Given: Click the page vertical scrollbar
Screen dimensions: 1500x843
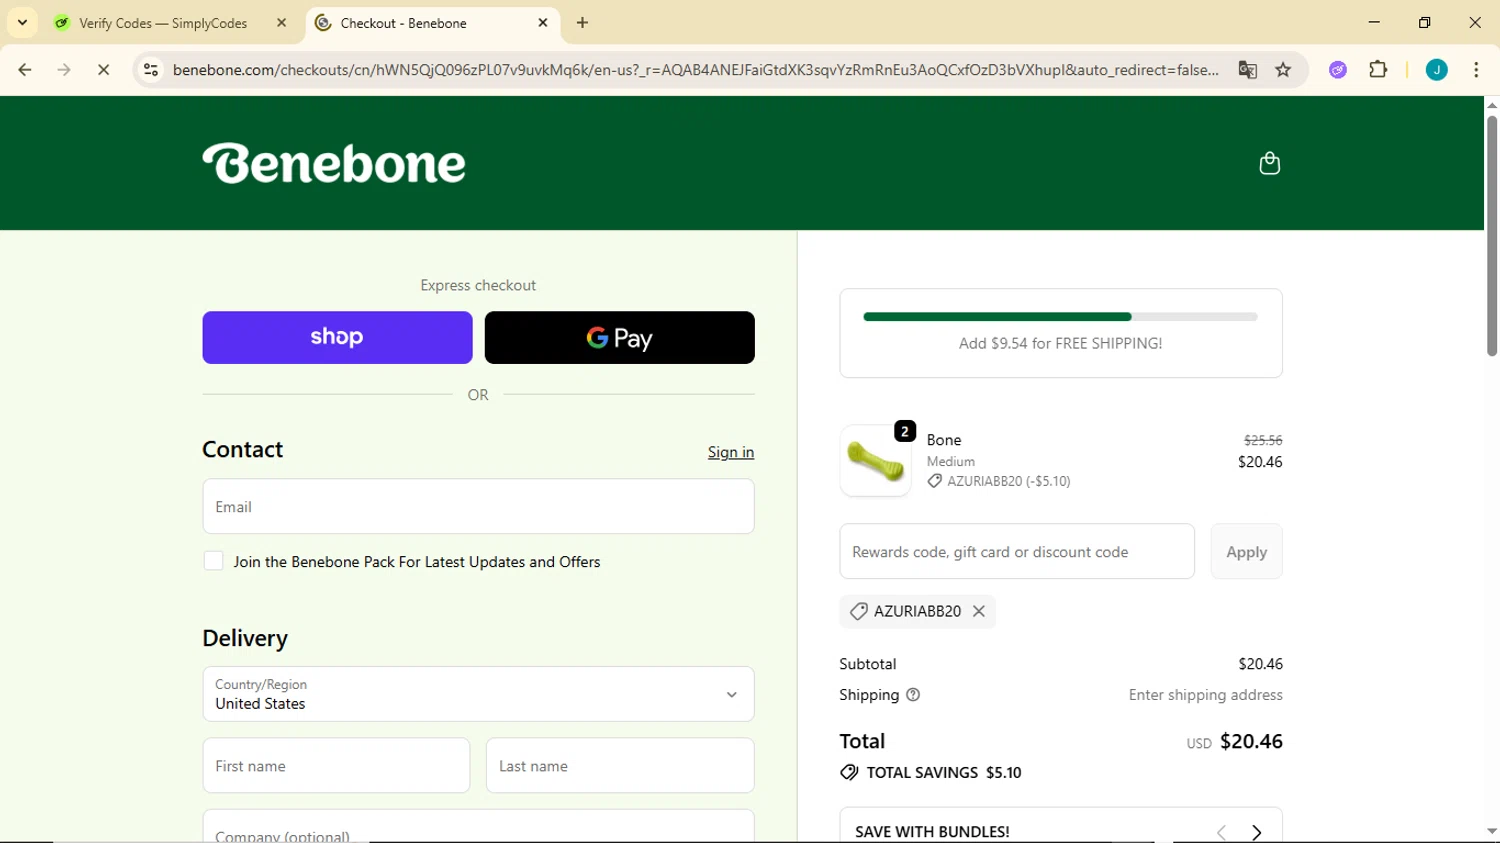Looking at the screenshot, I should 1491,236.
